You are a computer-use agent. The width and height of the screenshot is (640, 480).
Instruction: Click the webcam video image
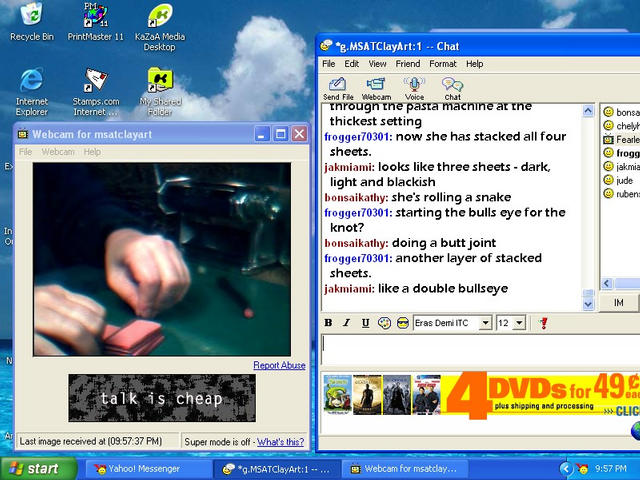click(x=162, y=259)
